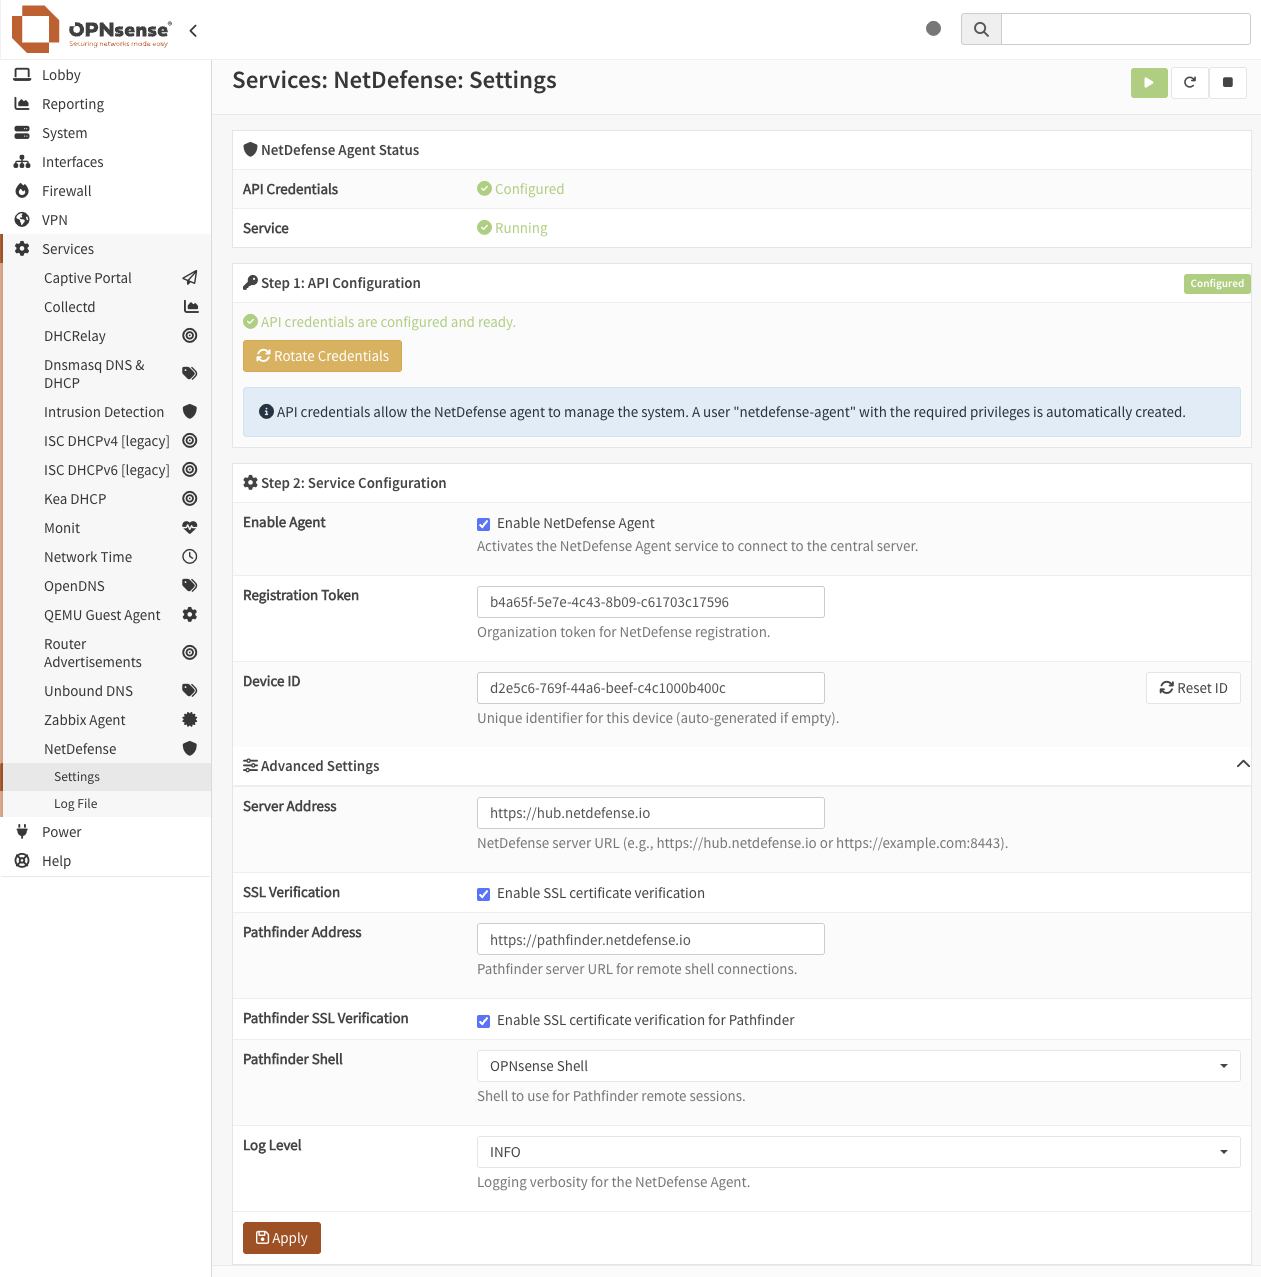The height and width of the screenshot is (1277, 1261).
Task: Select the Monit heartbeat icon
Action: pos(190,527)
